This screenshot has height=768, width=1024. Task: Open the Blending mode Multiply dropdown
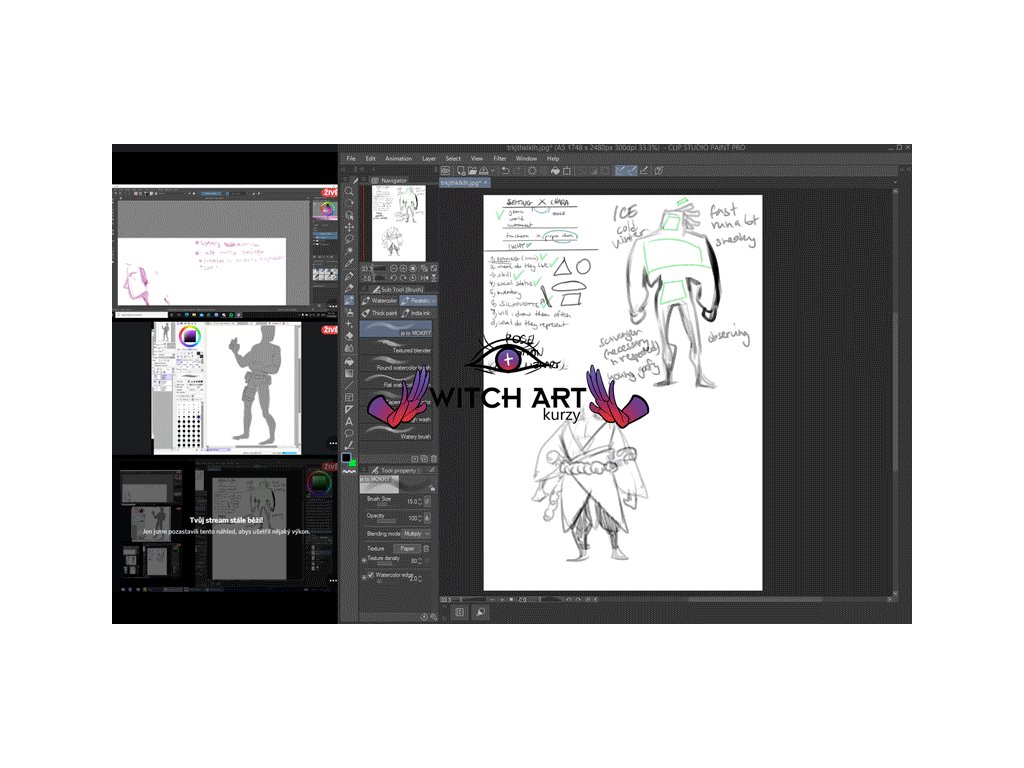point(417,534)
